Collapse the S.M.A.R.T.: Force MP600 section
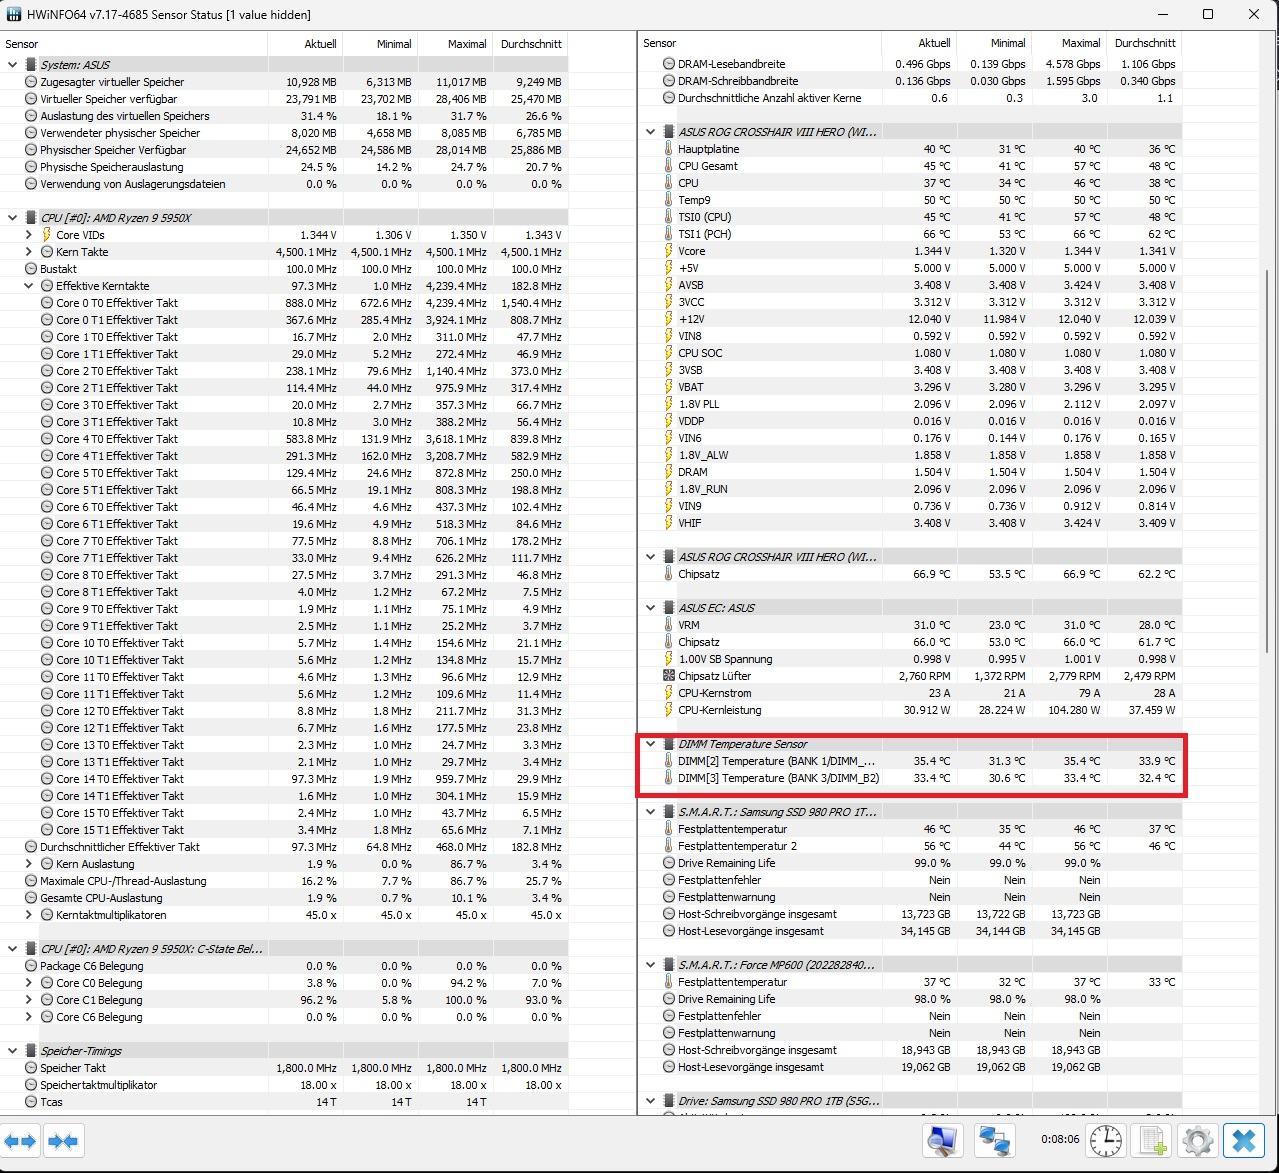 click(x=651, y=965)
